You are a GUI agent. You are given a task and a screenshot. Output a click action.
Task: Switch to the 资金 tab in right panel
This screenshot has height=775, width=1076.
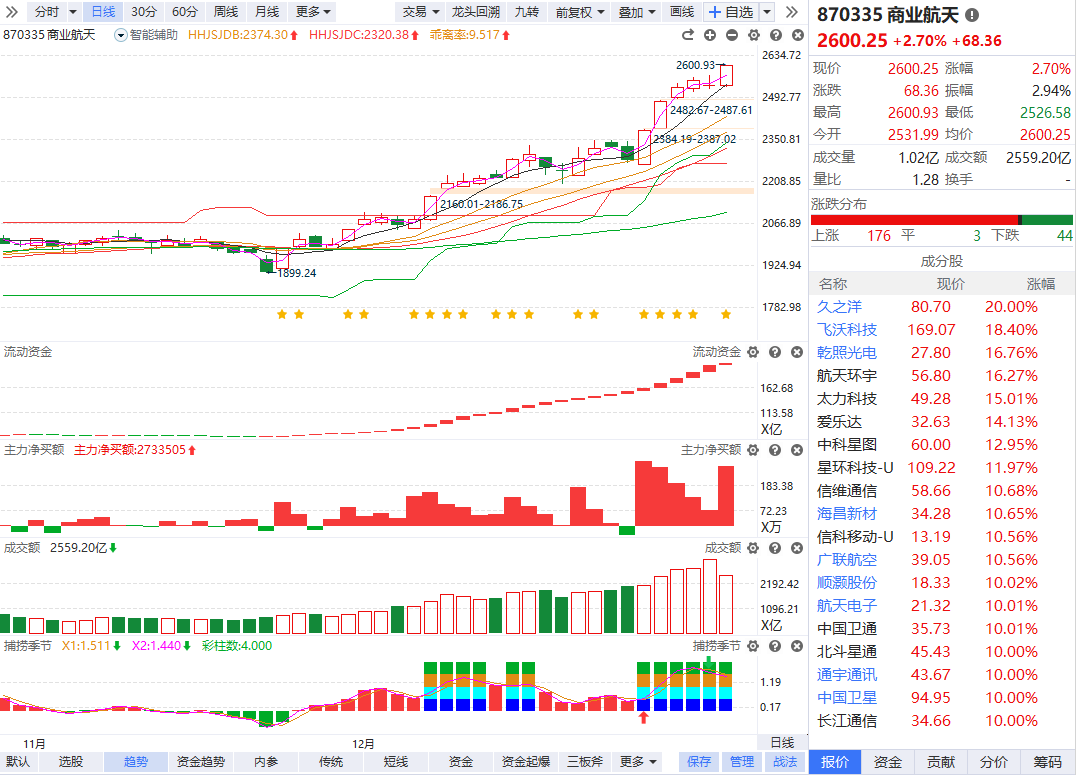point(887,762)
